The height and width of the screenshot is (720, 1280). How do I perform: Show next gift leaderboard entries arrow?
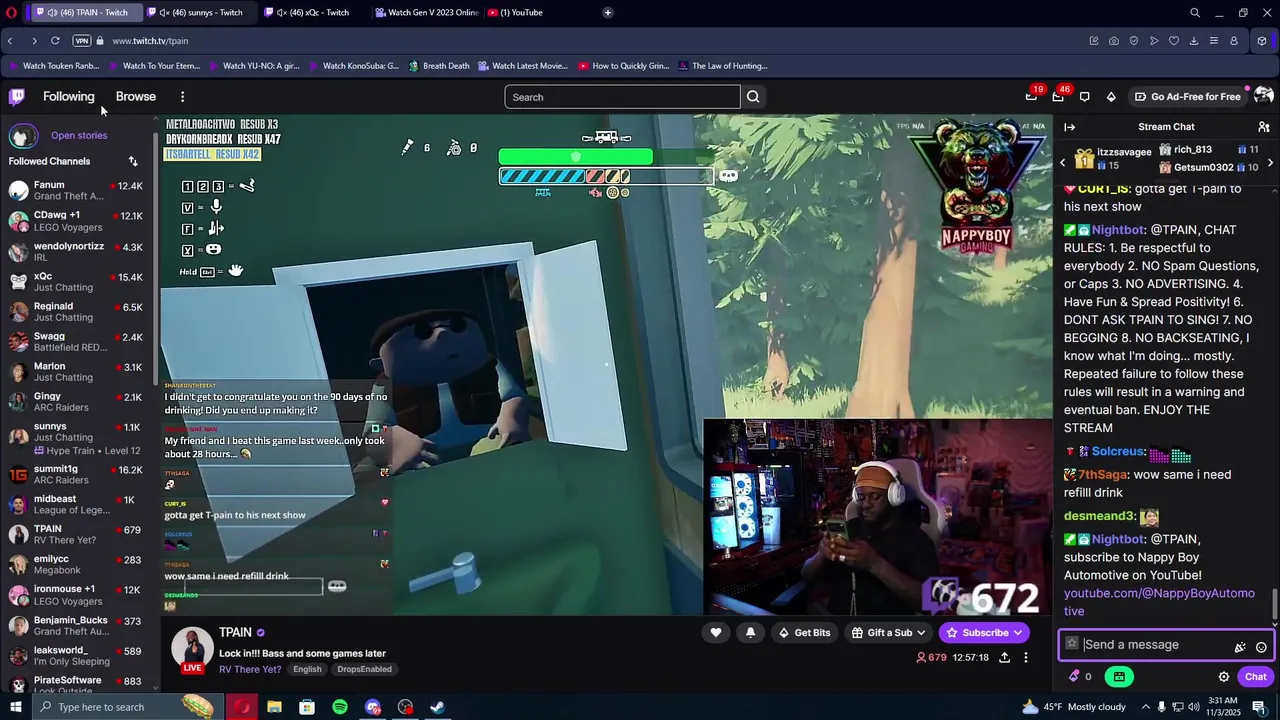click(1270, 162)
